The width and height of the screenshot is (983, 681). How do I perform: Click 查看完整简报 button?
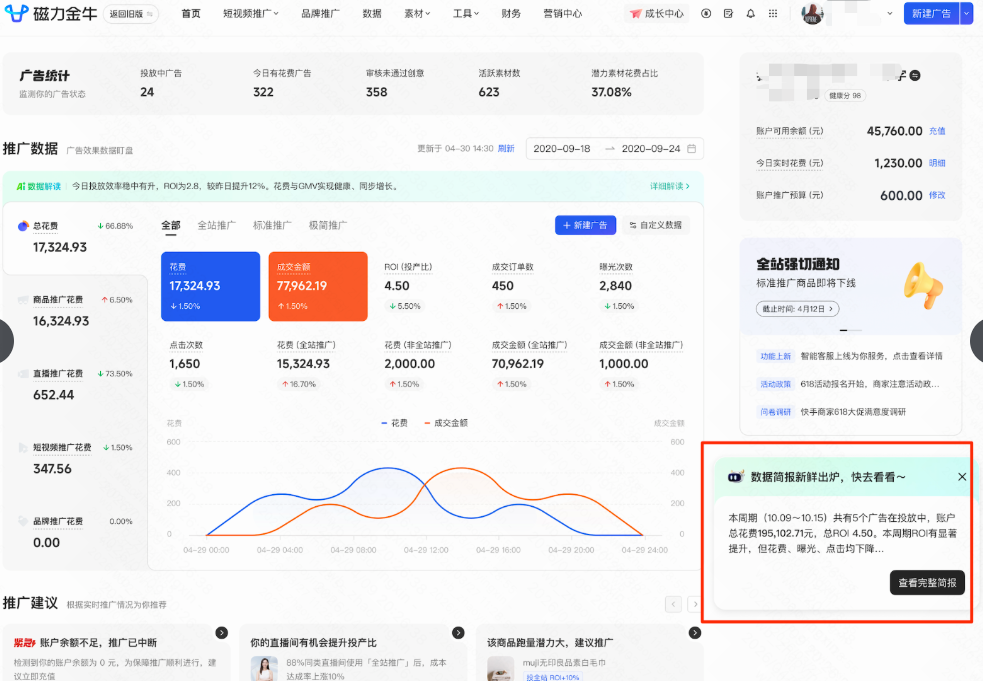[927, 583]
